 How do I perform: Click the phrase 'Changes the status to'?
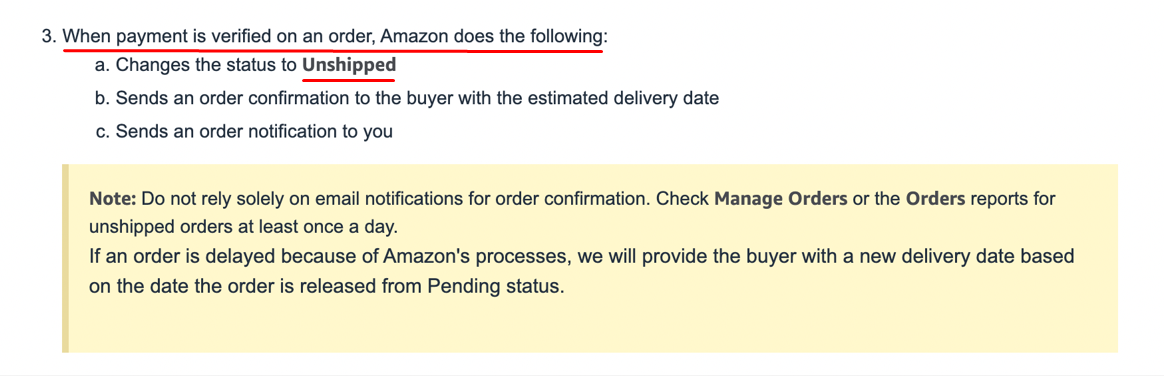coord(206,65)
